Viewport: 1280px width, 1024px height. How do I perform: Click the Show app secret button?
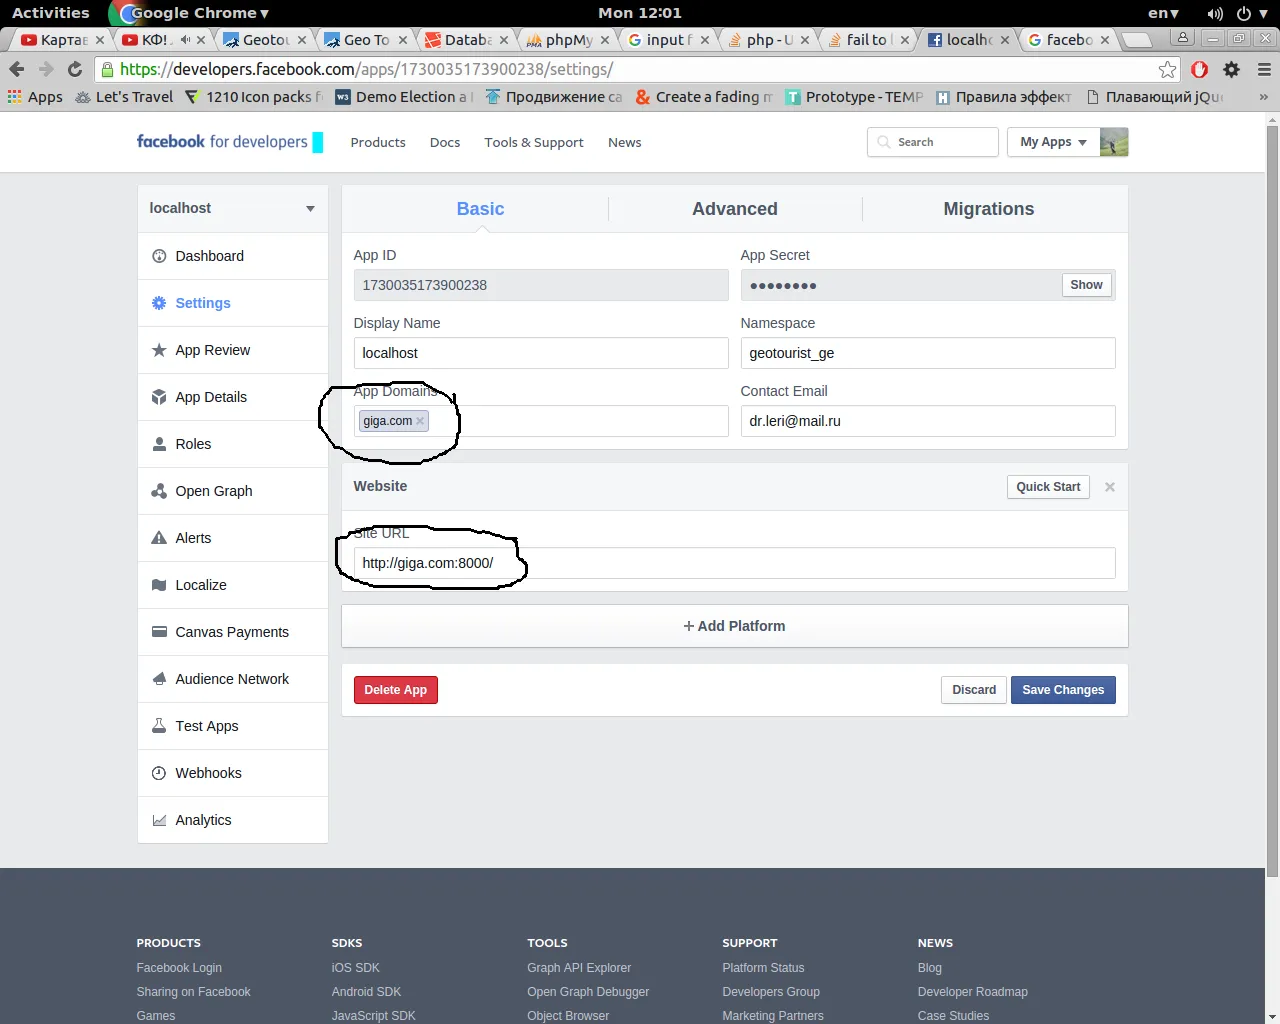tap(1086, 285)
